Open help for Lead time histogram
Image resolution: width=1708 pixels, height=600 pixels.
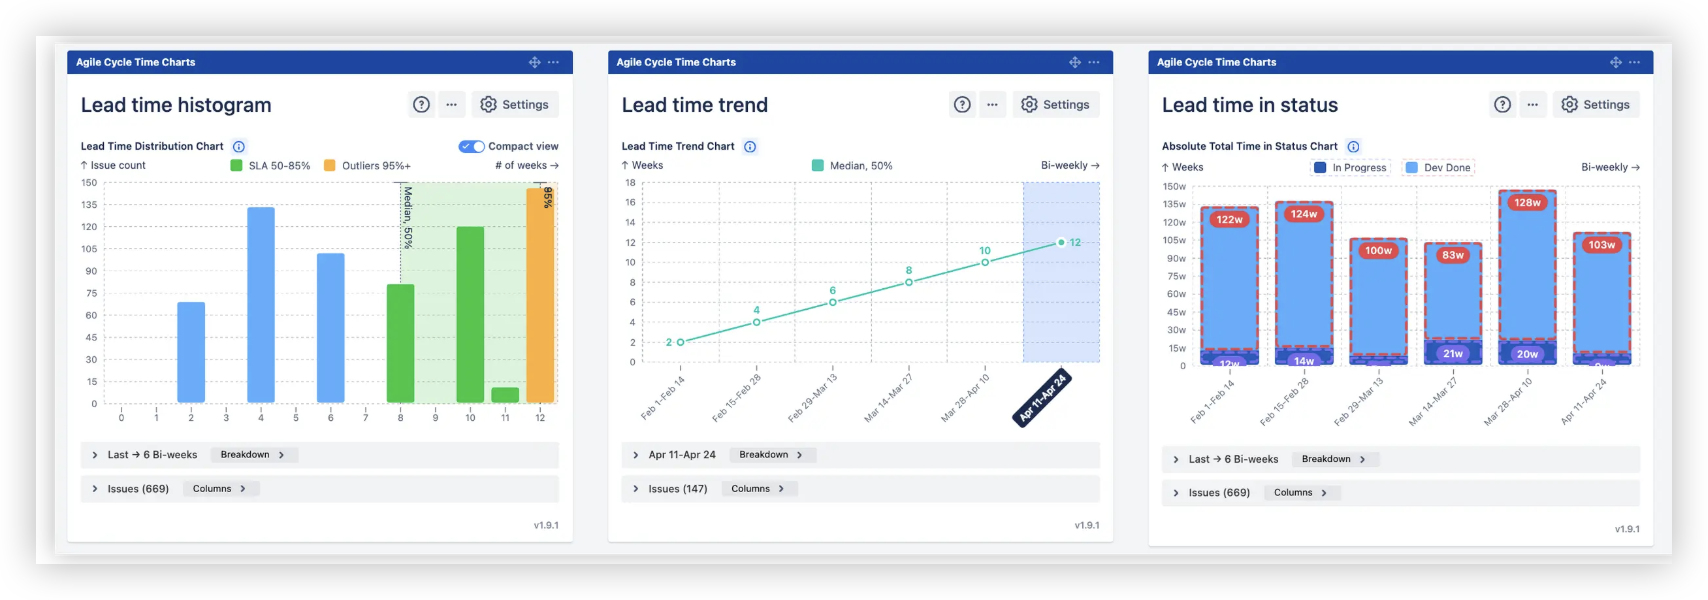[x=422, y=104]
